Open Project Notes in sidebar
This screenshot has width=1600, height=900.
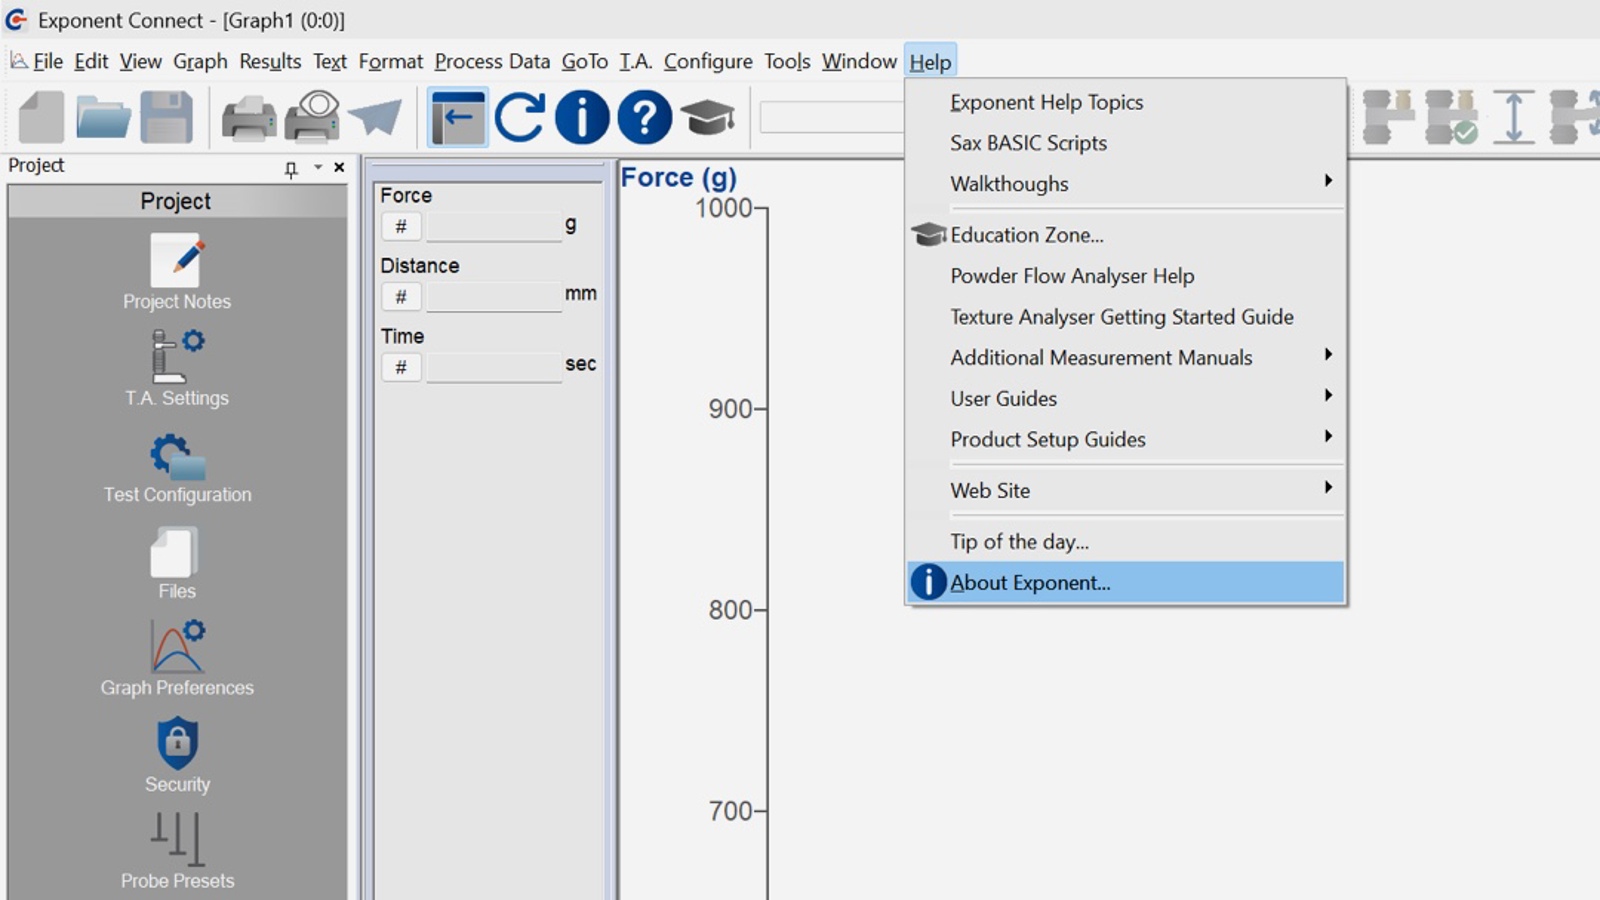coord(177,272)
